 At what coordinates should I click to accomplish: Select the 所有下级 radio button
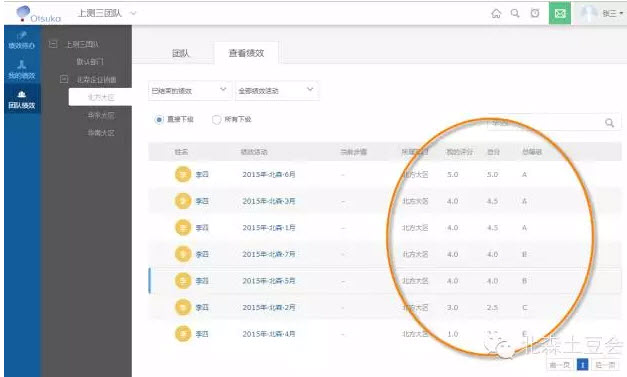[216, 120]
